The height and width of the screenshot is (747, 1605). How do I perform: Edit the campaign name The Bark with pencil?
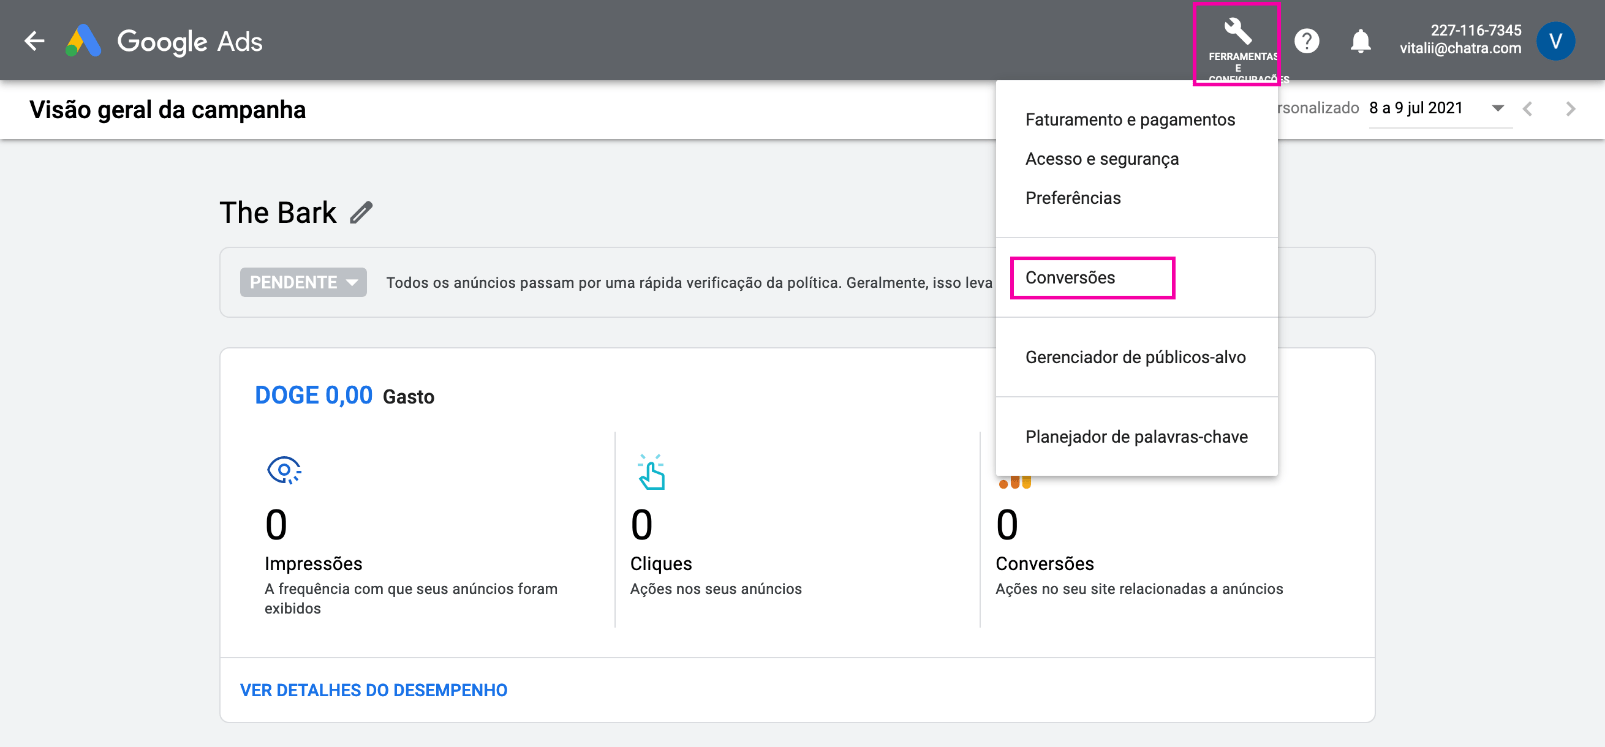coord(361,212)
